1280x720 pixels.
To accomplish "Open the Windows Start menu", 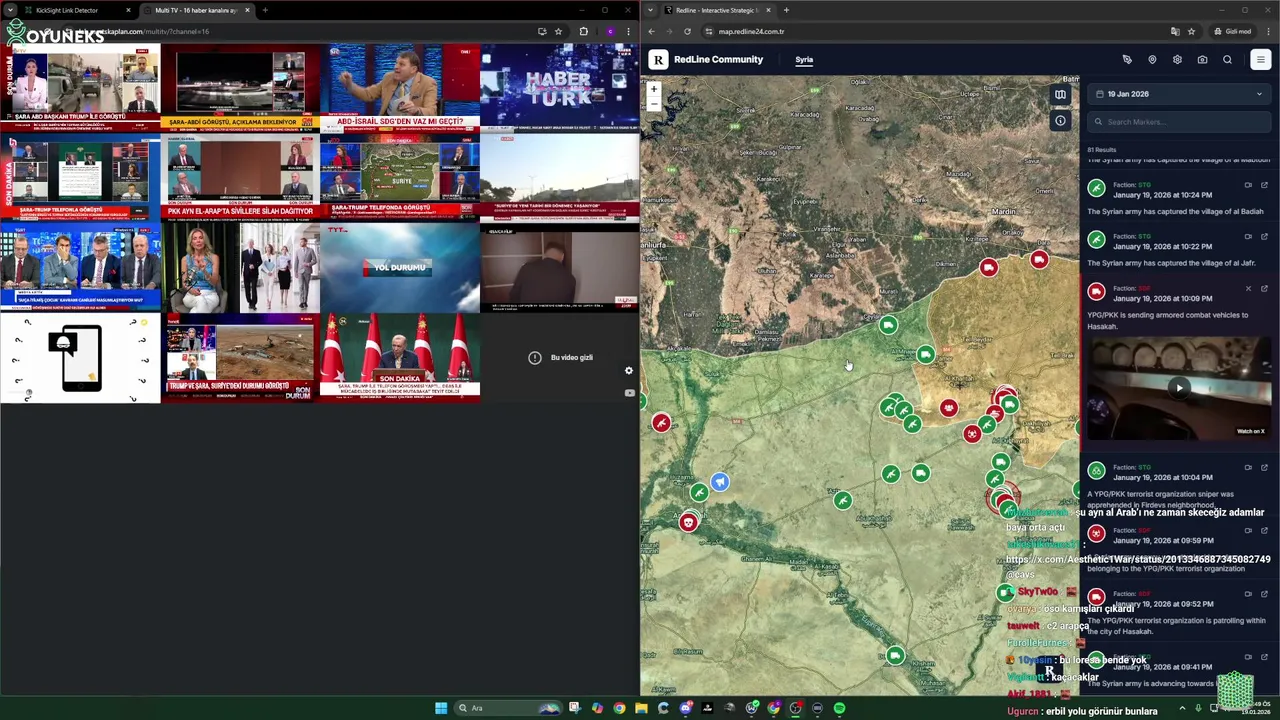I will click(x=440, y=708).
